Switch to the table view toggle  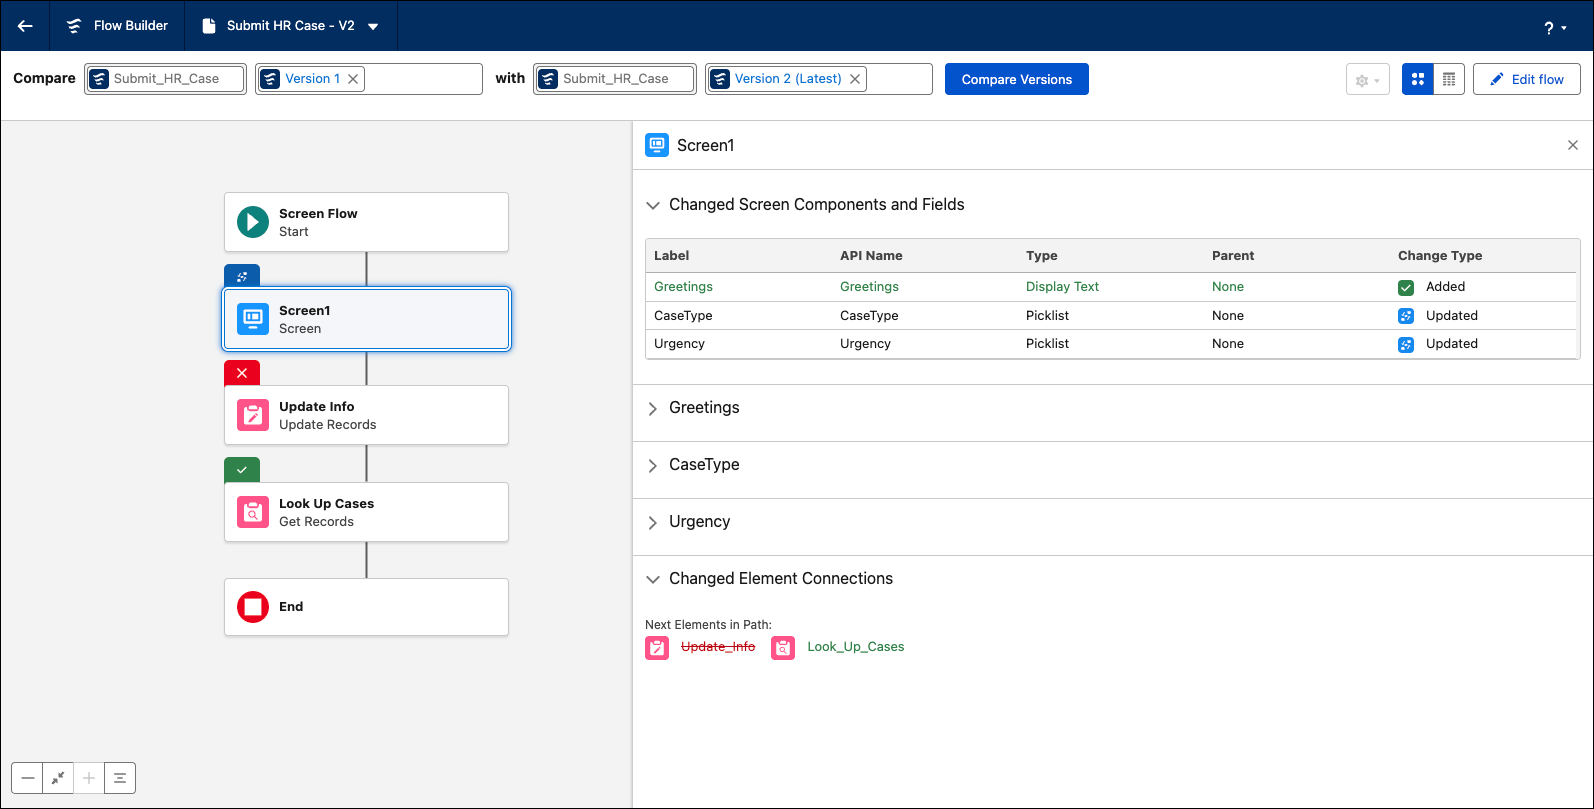point(1449,79)
